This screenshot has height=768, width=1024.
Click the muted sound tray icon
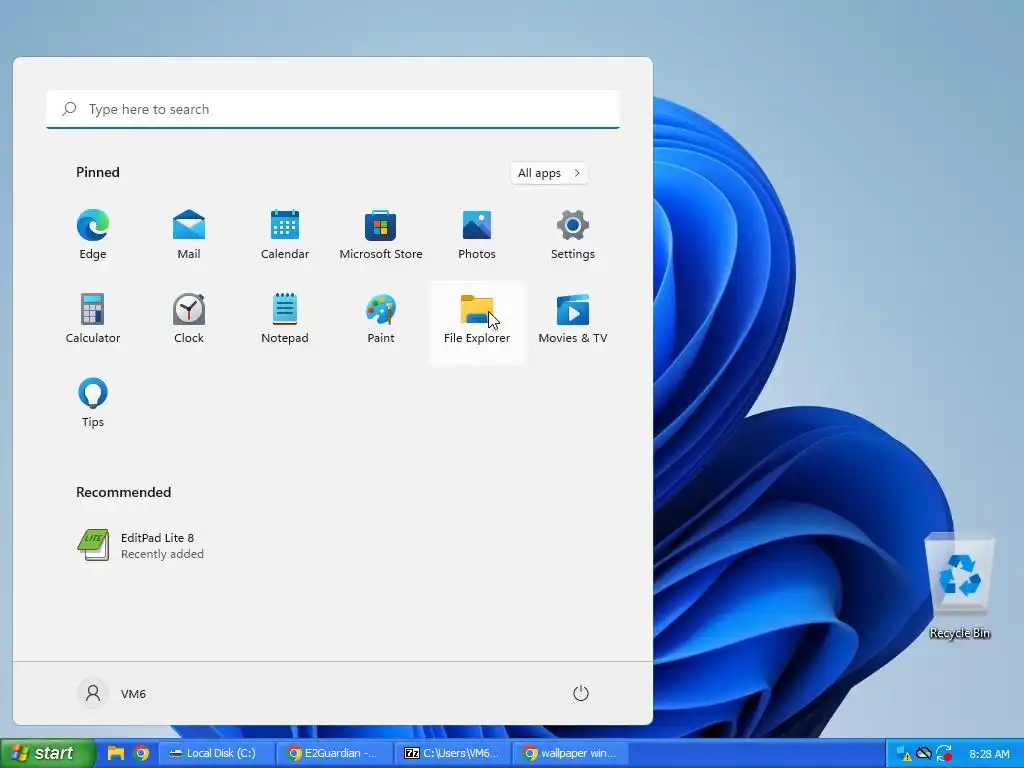pos(923,753)
